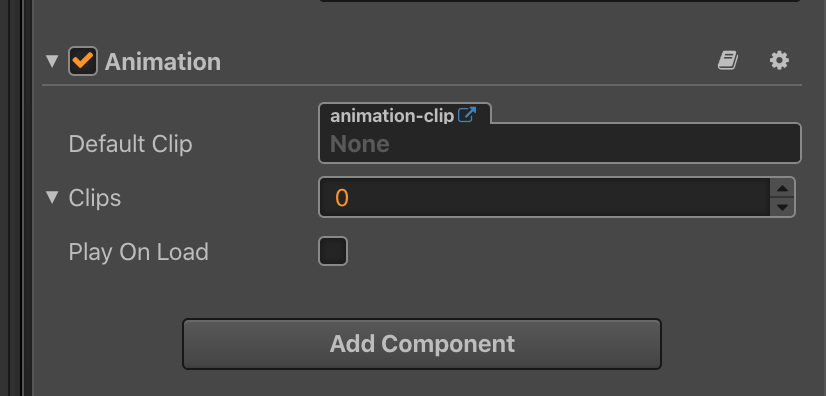Focus the Clips count input field

(545, 197)
